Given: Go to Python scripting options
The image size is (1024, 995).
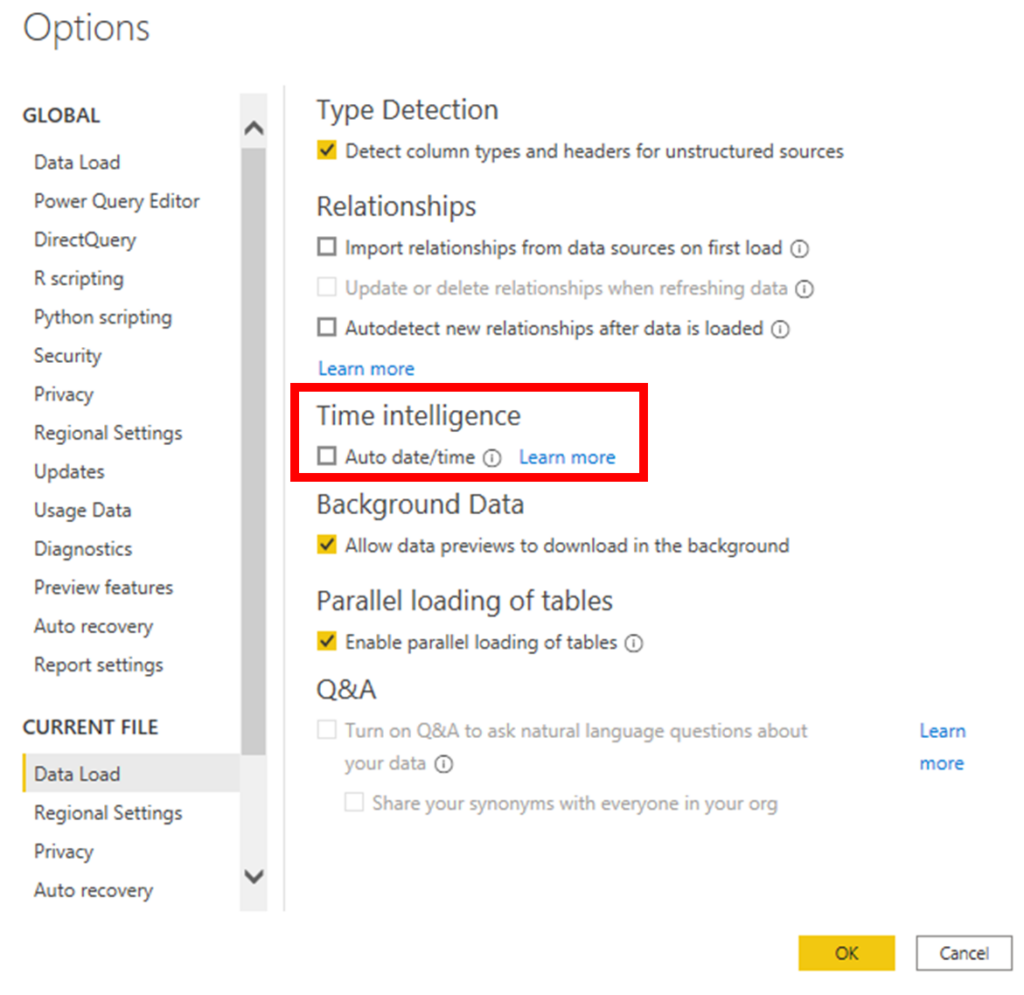Looking at the screenshot, I should click(x=103, y=317).
